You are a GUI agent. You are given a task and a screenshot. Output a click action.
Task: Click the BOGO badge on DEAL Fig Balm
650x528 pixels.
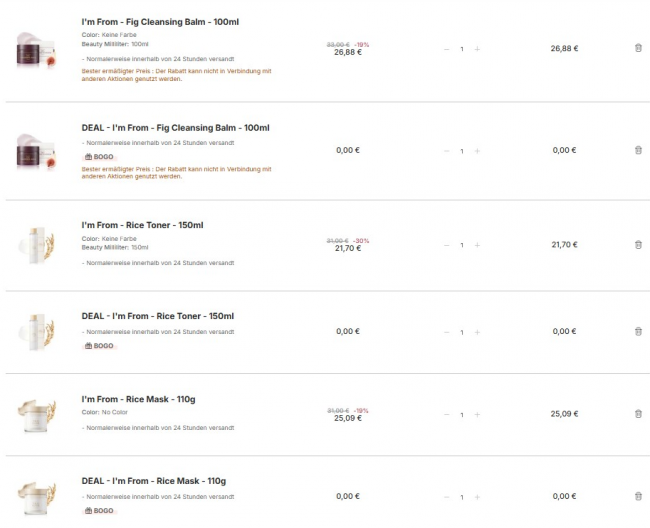pos(99,157)
